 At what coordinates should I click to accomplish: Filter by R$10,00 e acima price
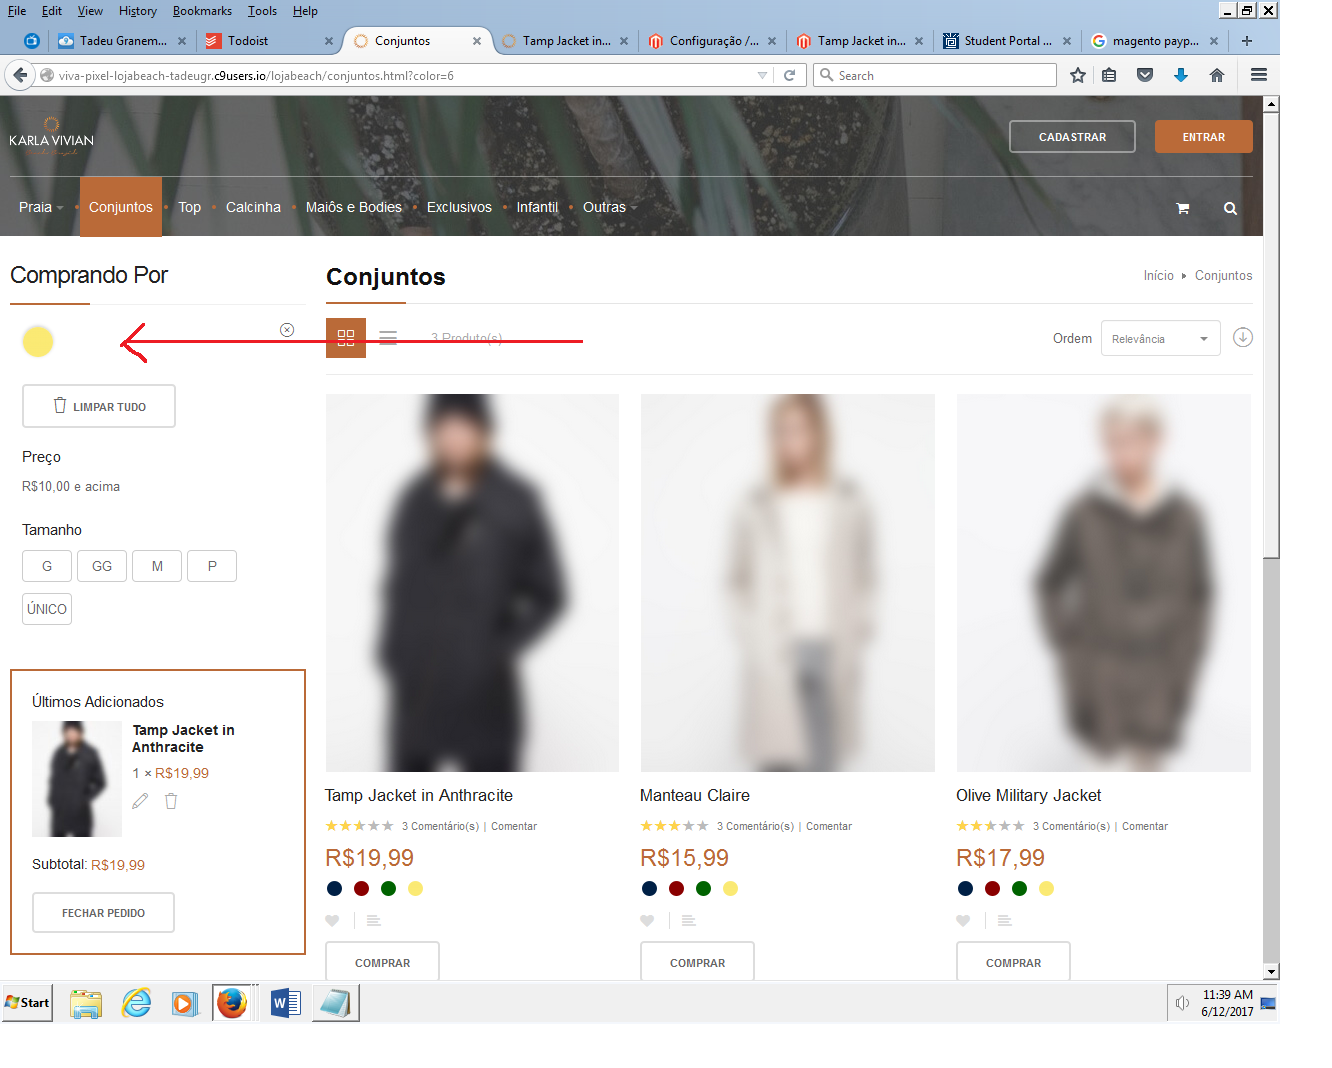(71, 487)
